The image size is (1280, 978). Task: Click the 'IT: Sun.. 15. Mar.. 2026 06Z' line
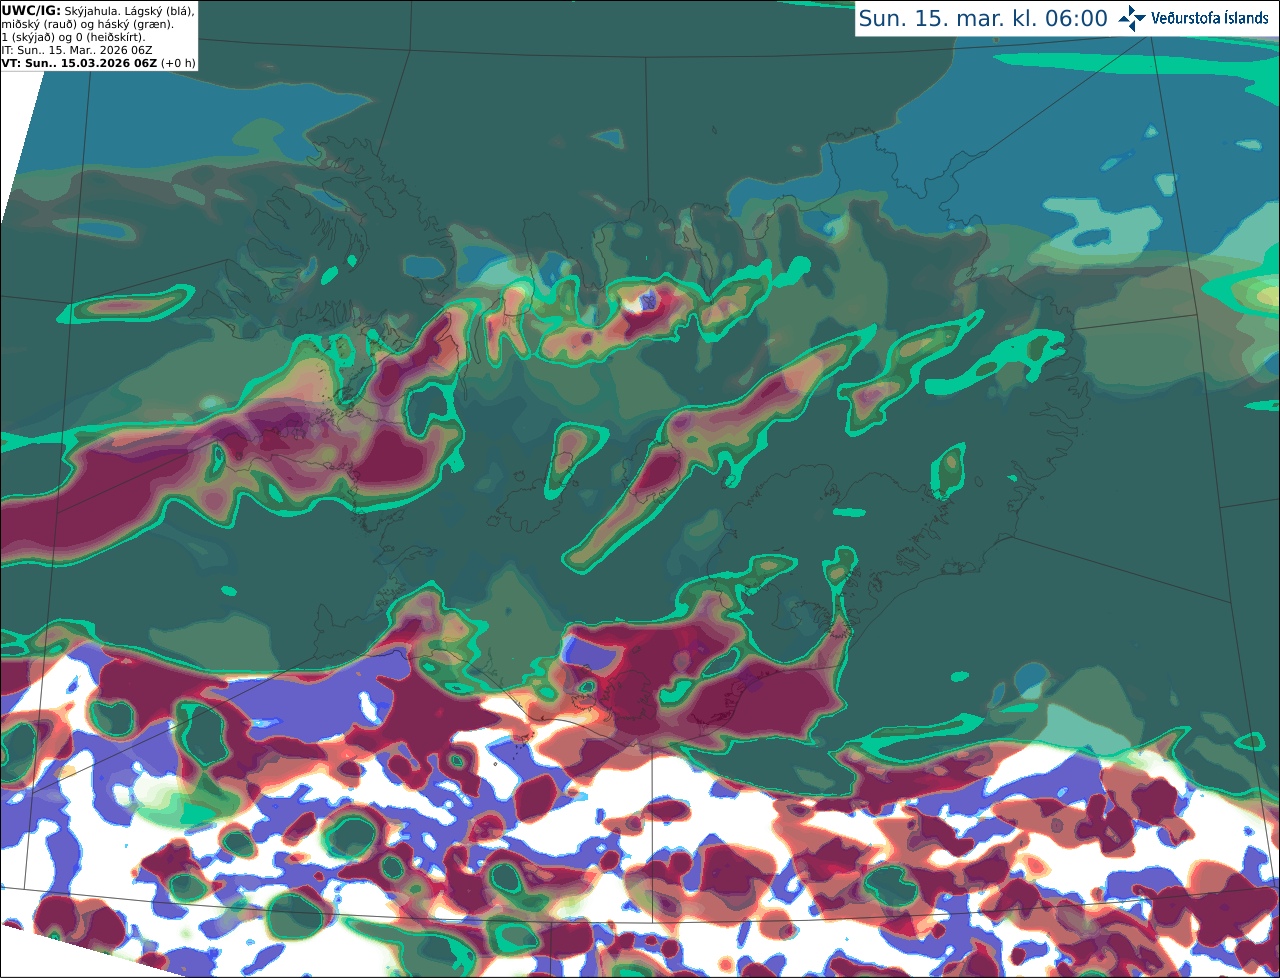point(77,50)
